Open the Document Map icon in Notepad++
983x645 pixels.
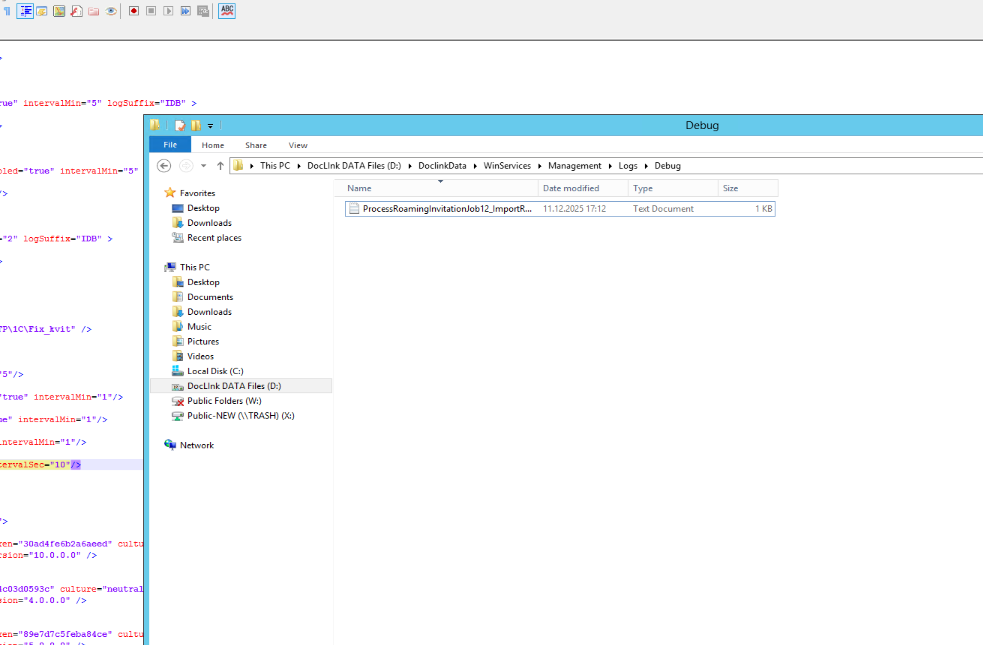(x=59, y=11)
